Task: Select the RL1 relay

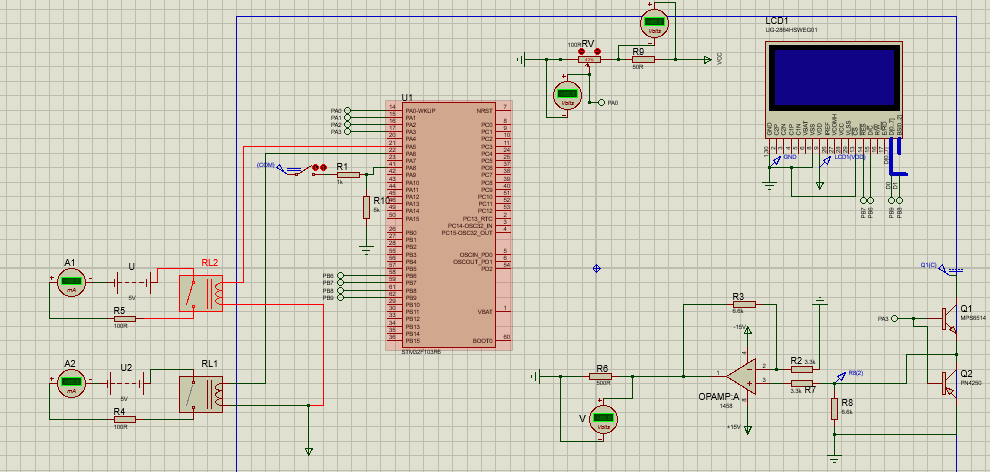Action: pos(201,394)
